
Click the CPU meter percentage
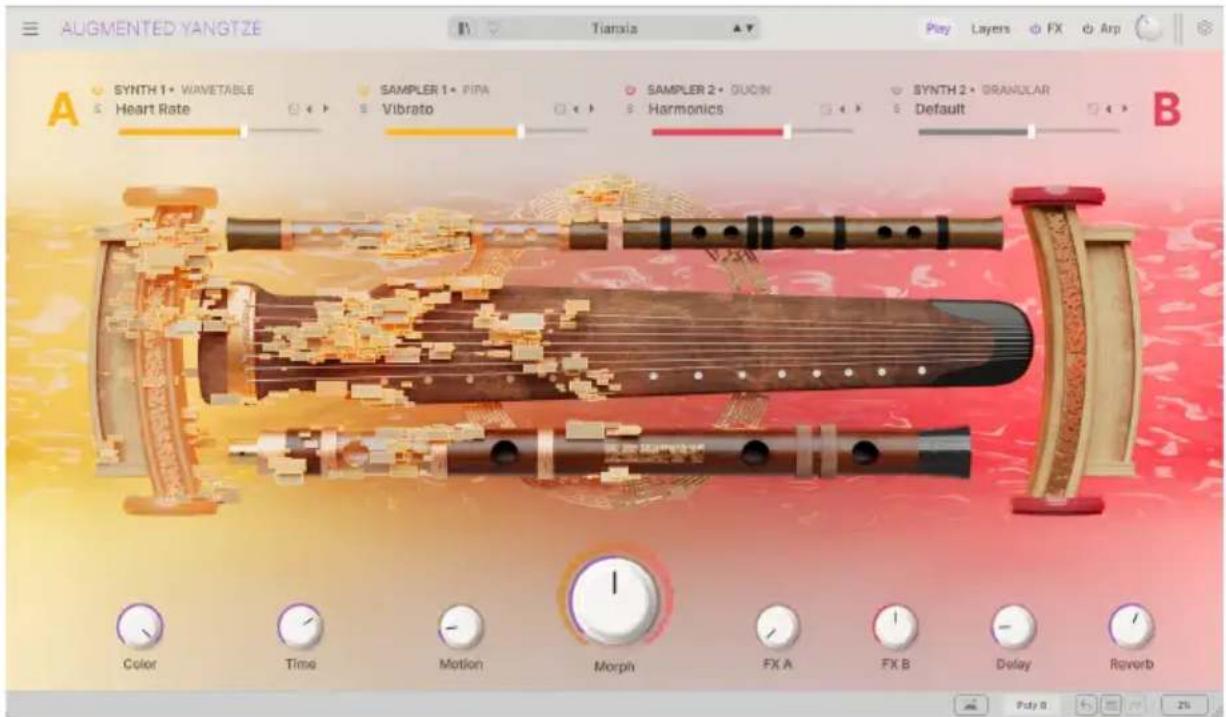pos(1184,704)
